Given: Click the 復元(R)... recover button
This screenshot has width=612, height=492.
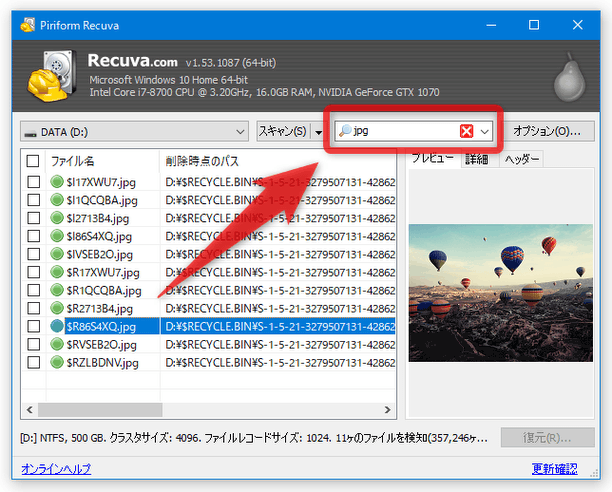Looking at the screenshot, I should [x=548, y=437].
